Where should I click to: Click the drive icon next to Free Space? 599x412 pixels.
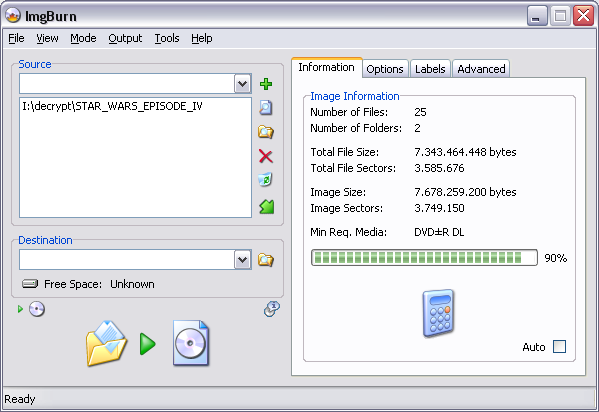(x=30, y=284)
